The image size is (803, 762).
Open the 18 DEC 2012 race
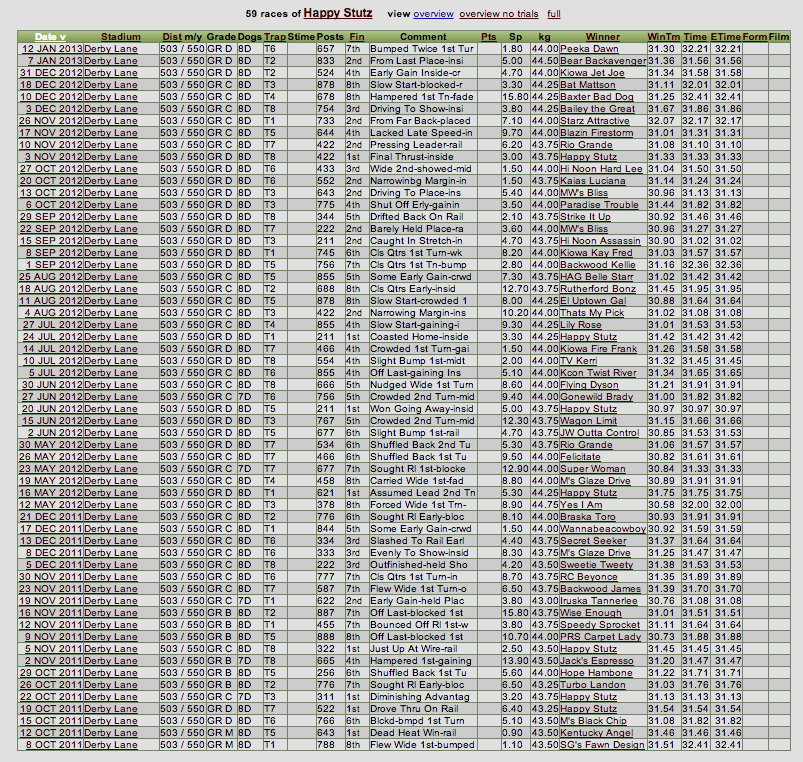pos(51,84)
